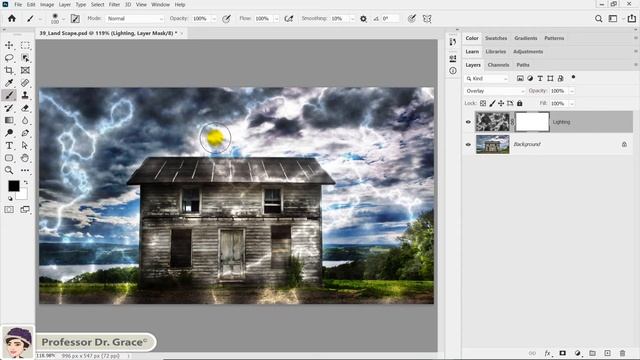
Task: Select the Move tool
Action: (x=9, y=45)
